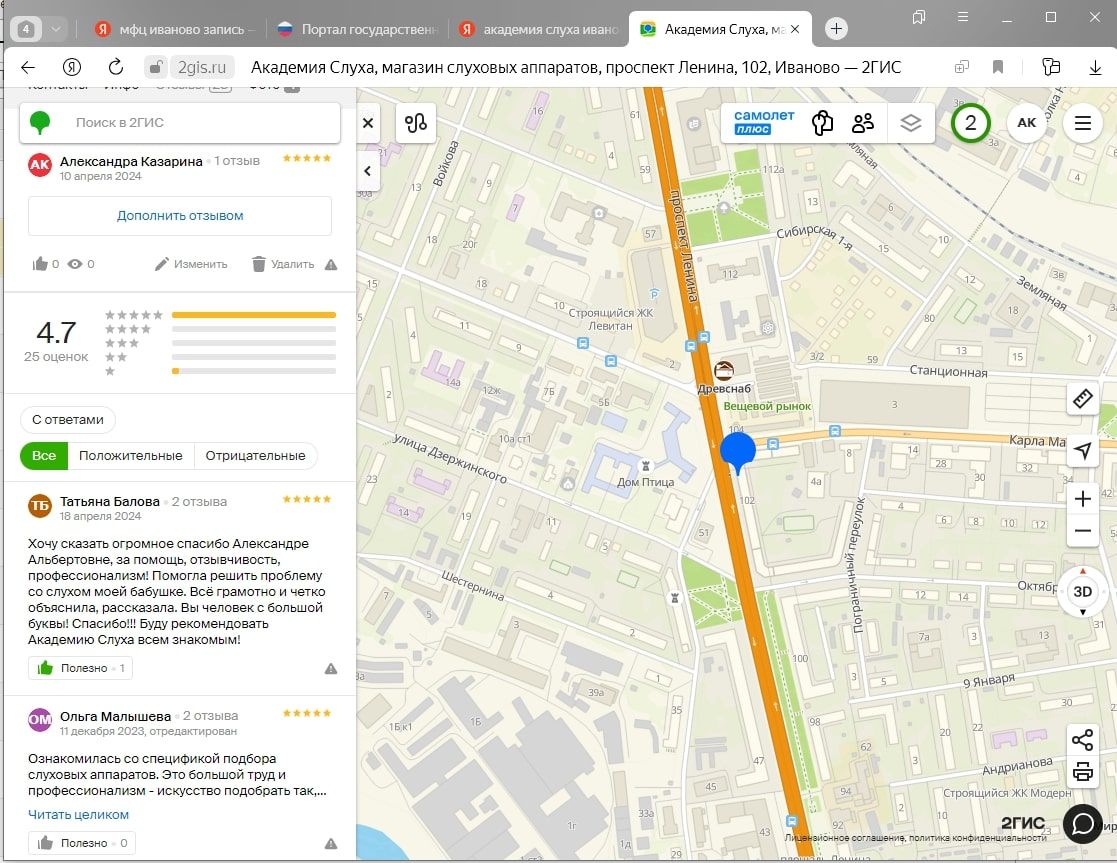Mark Татьяна Балова's review as 'Полезно'
The image size is (1117, 863).
click(80, 668)
